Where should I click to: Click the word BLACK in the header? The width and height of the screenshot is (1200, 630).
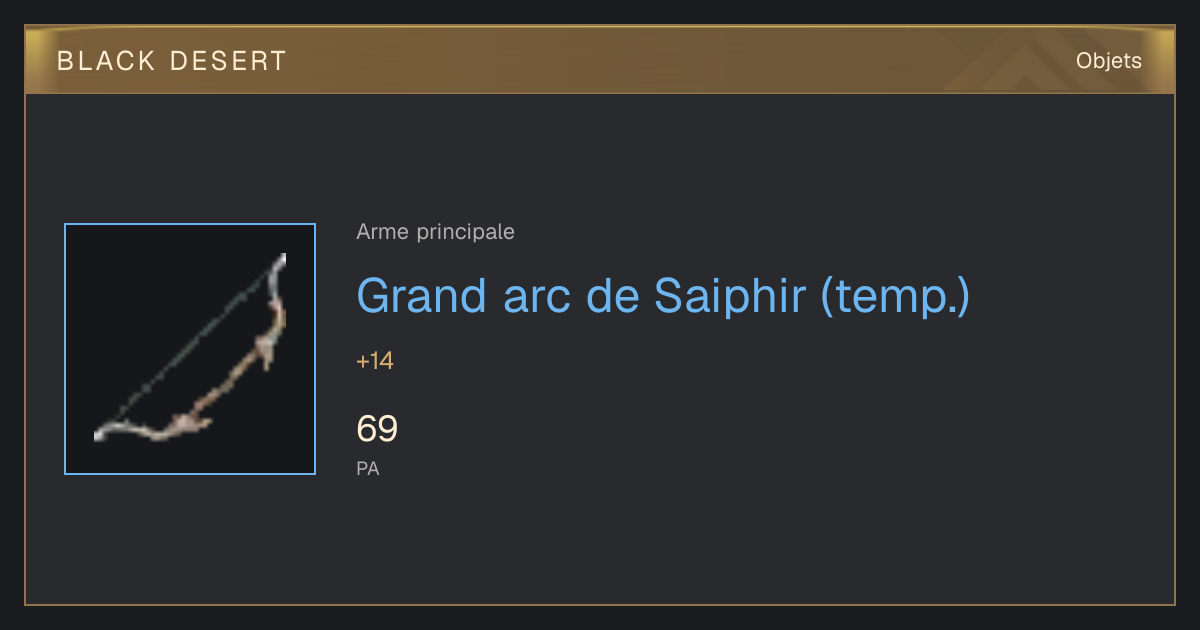tap(107, 61)
